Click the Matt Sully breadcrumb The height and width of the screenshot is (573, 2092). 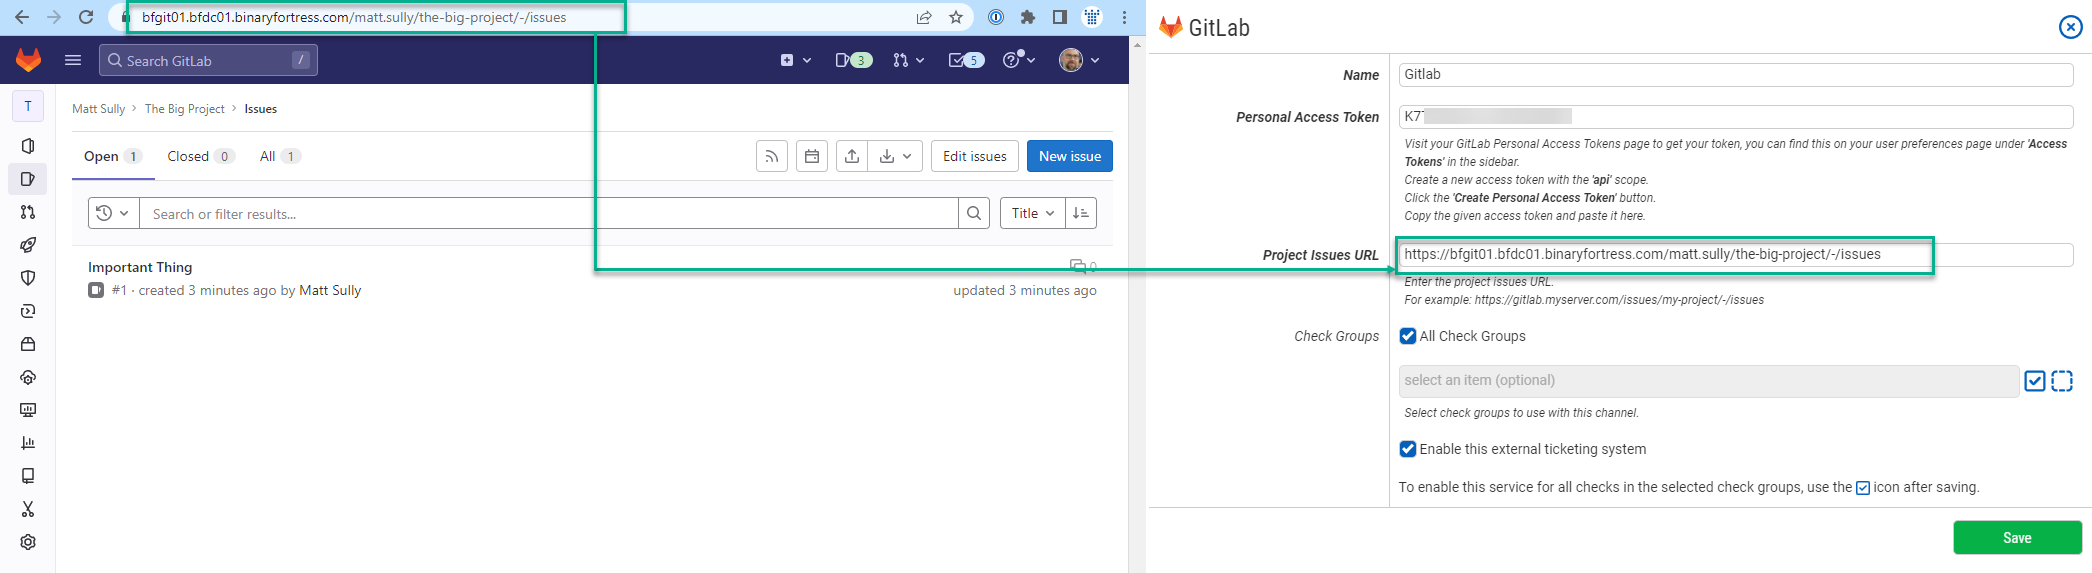[x=99, y=109]
